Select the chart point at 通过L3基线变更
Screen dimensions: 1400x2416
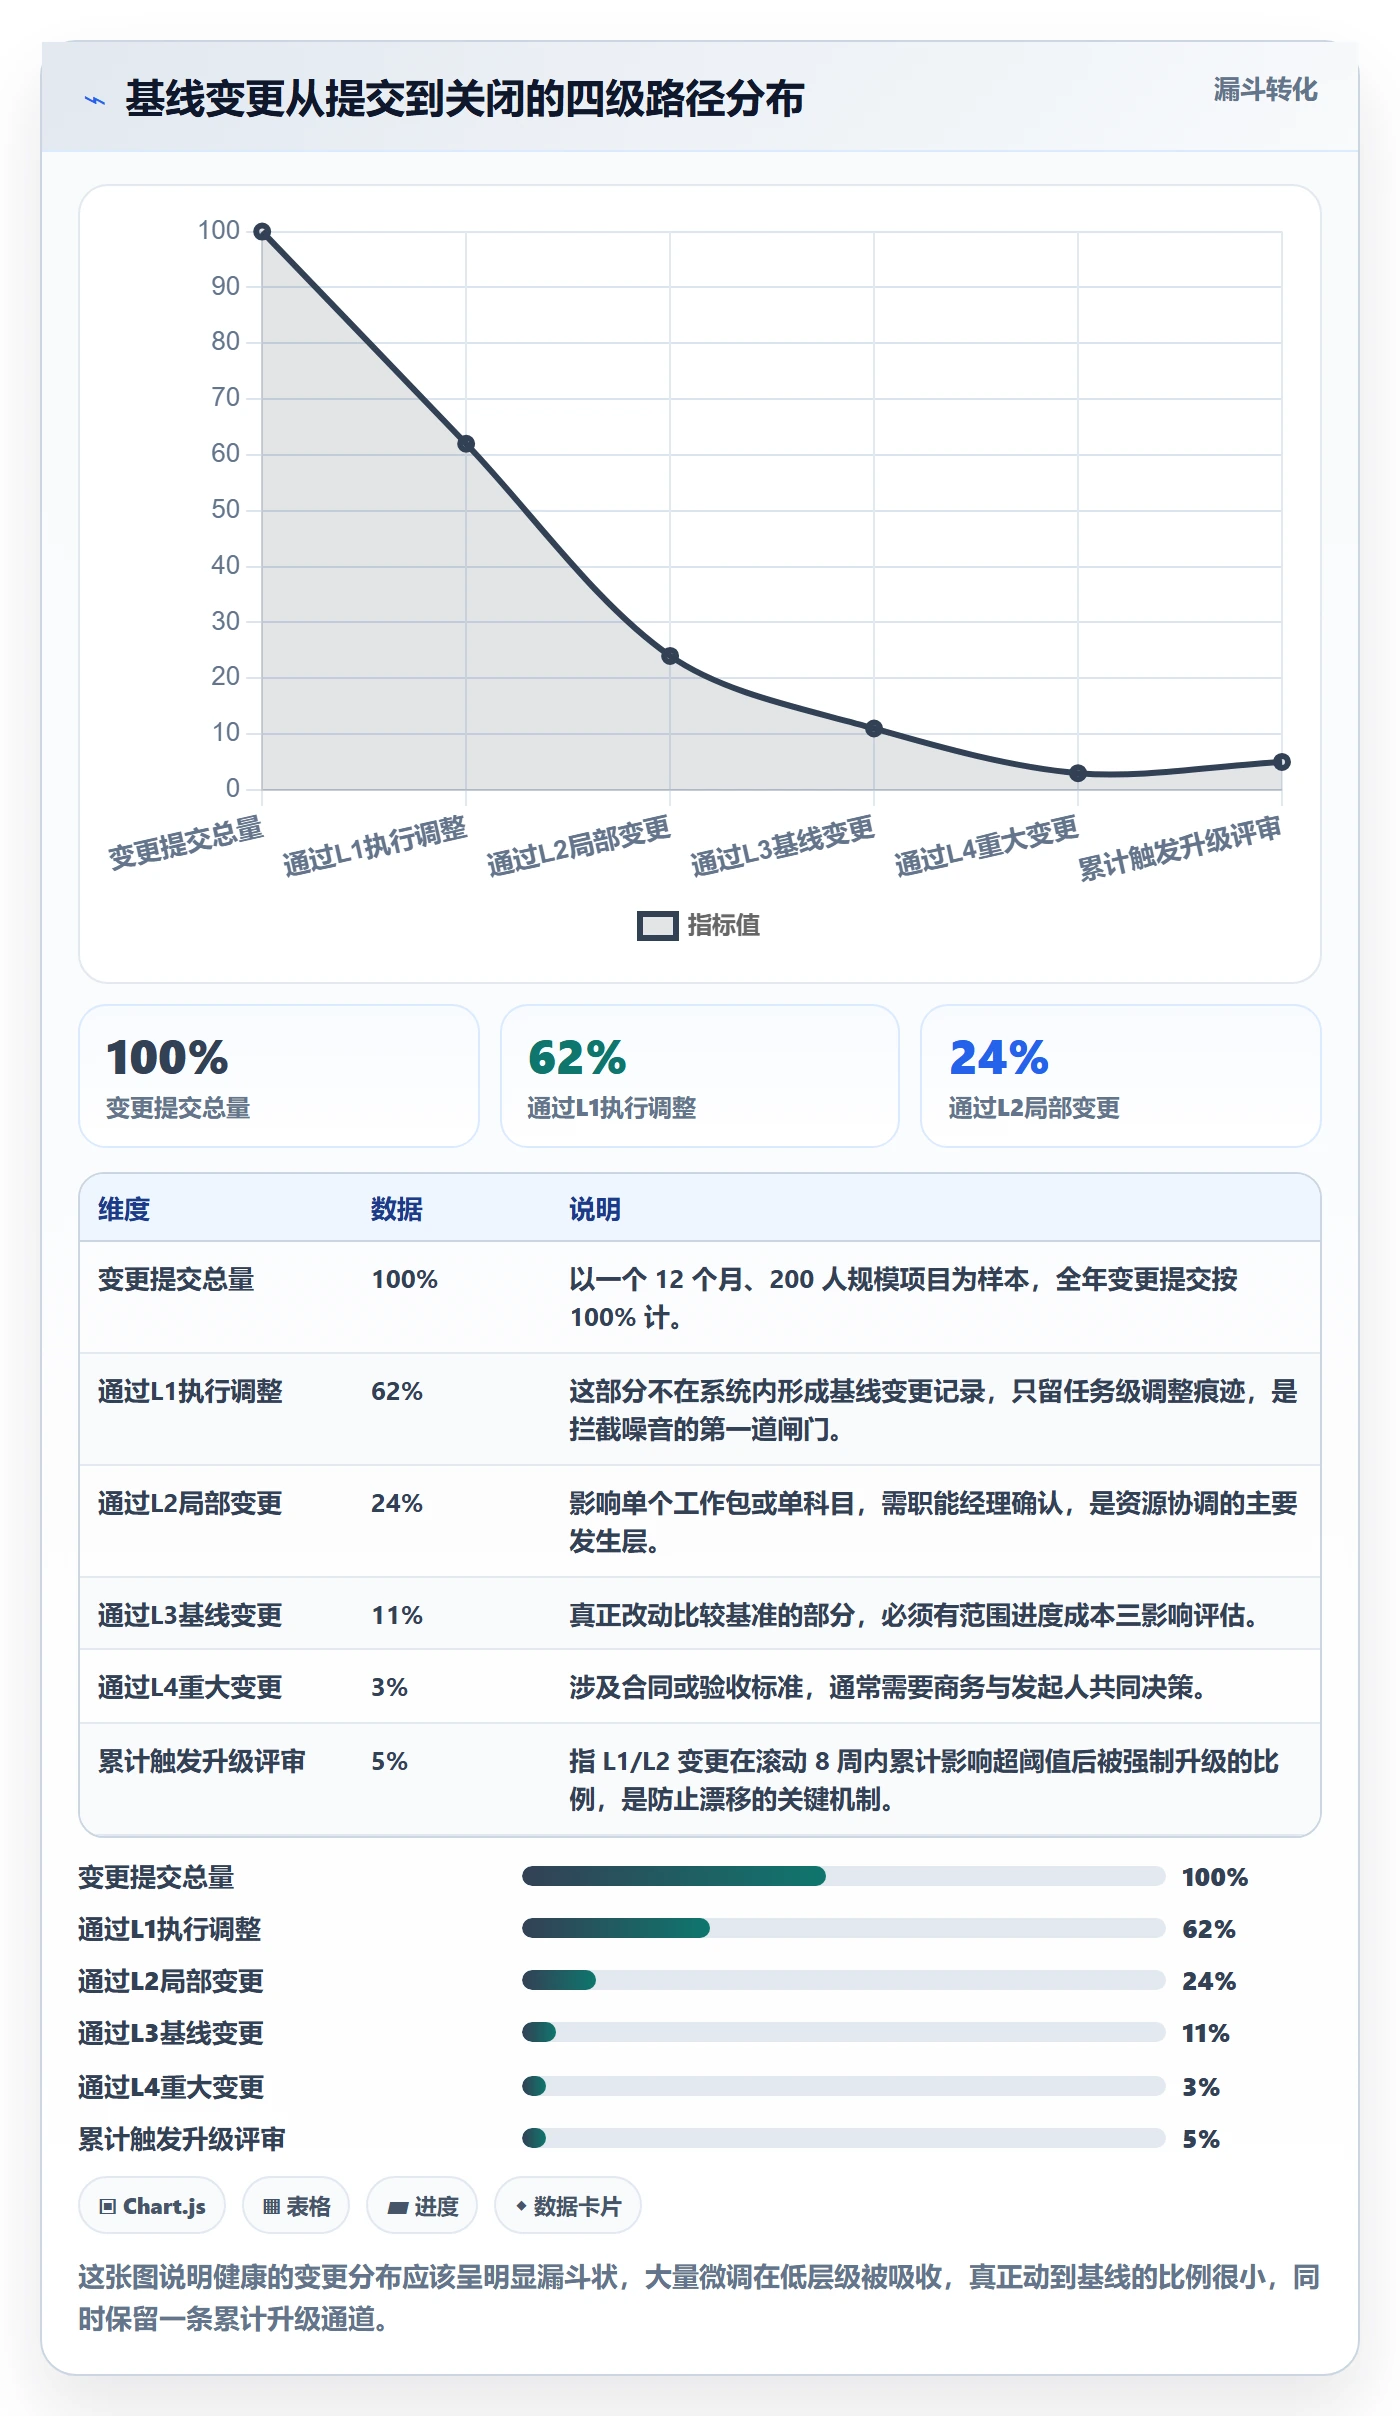pos(874,728)
